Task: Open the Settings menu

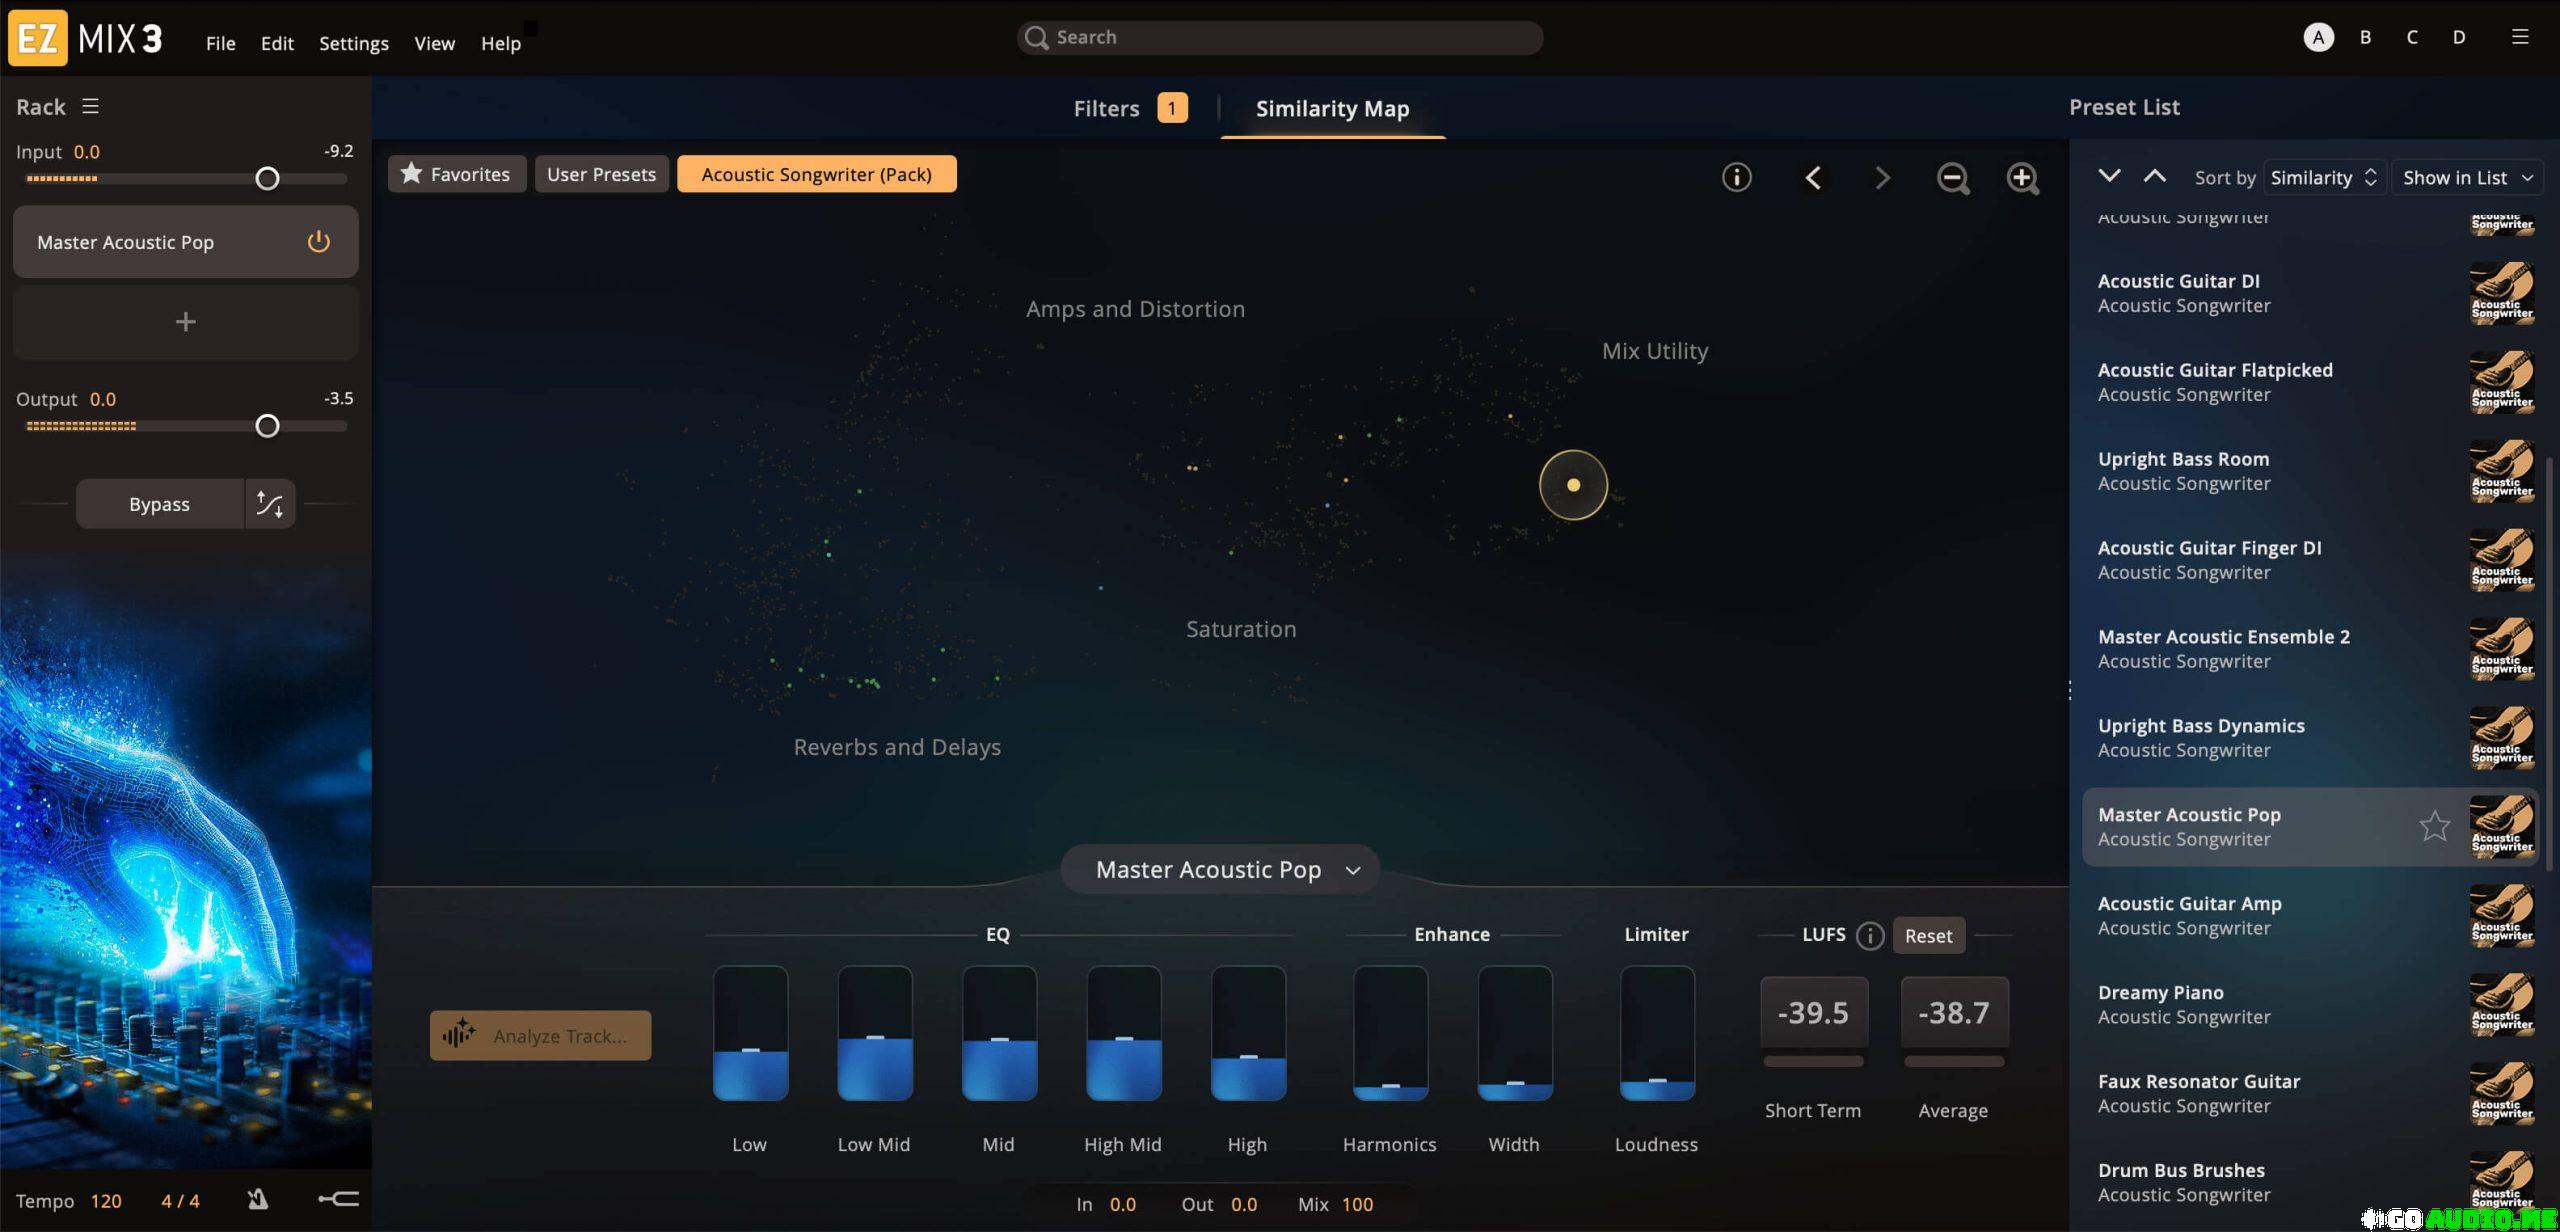Action: pos(353,43)
